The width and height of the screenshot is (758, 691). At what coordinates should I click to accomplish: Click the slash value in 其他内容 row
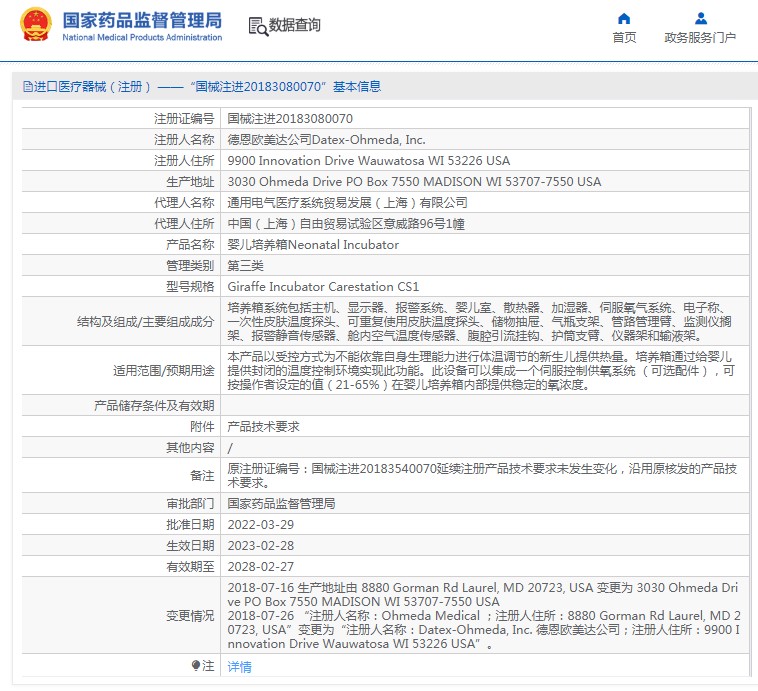click(x=230, y=448)
